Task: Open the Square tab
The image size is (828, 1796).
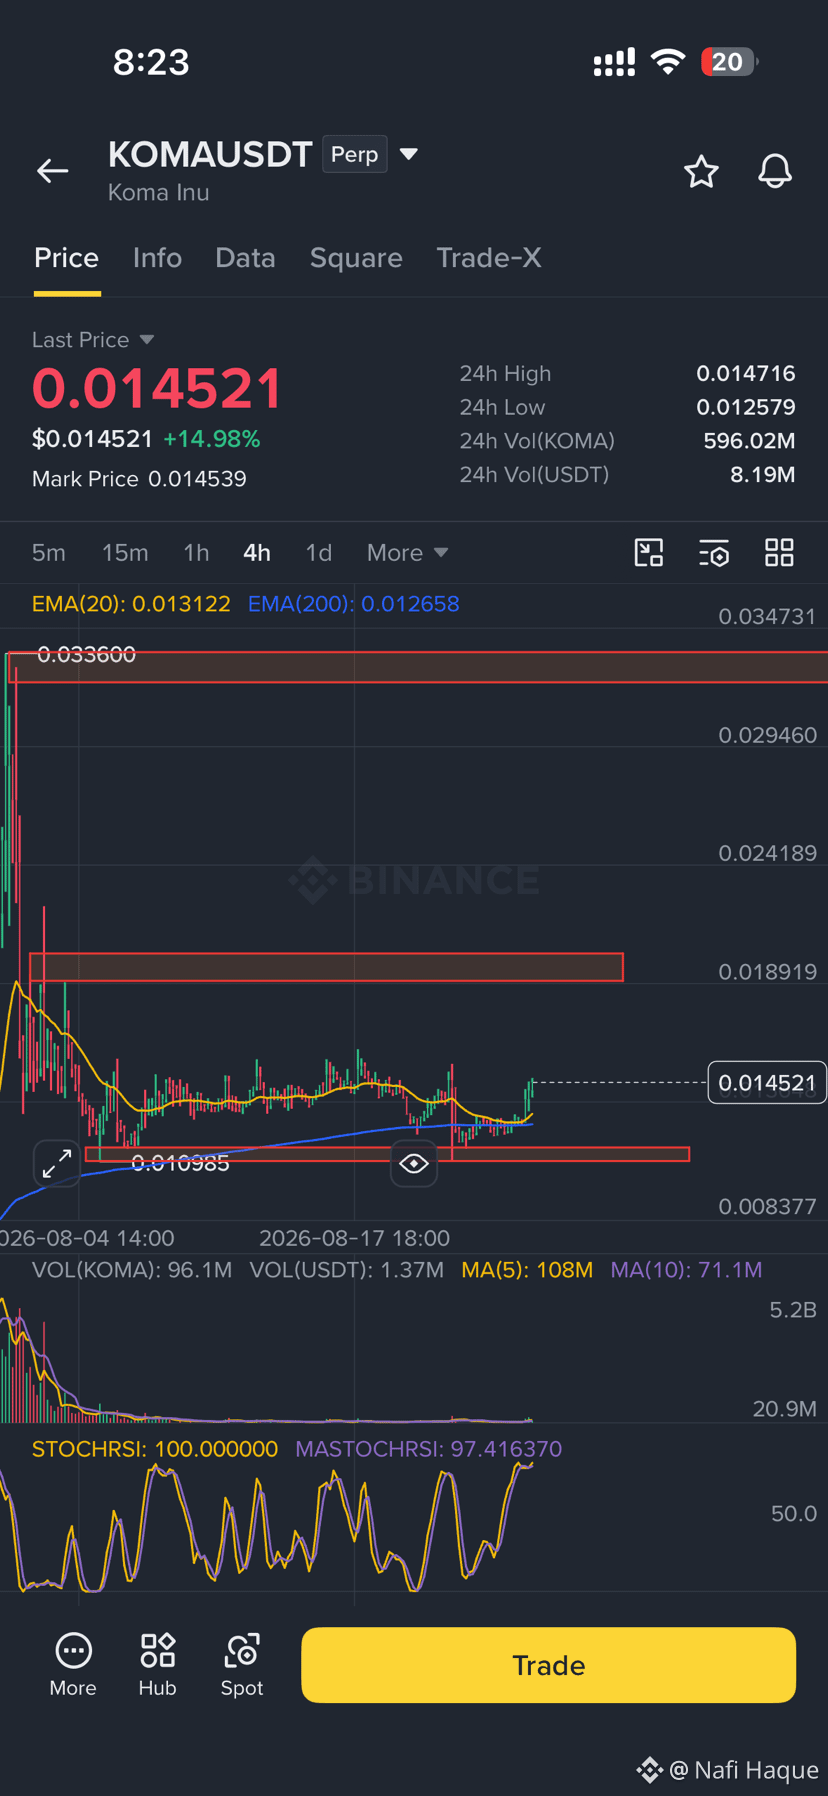Action: click(x=356, y=258)
